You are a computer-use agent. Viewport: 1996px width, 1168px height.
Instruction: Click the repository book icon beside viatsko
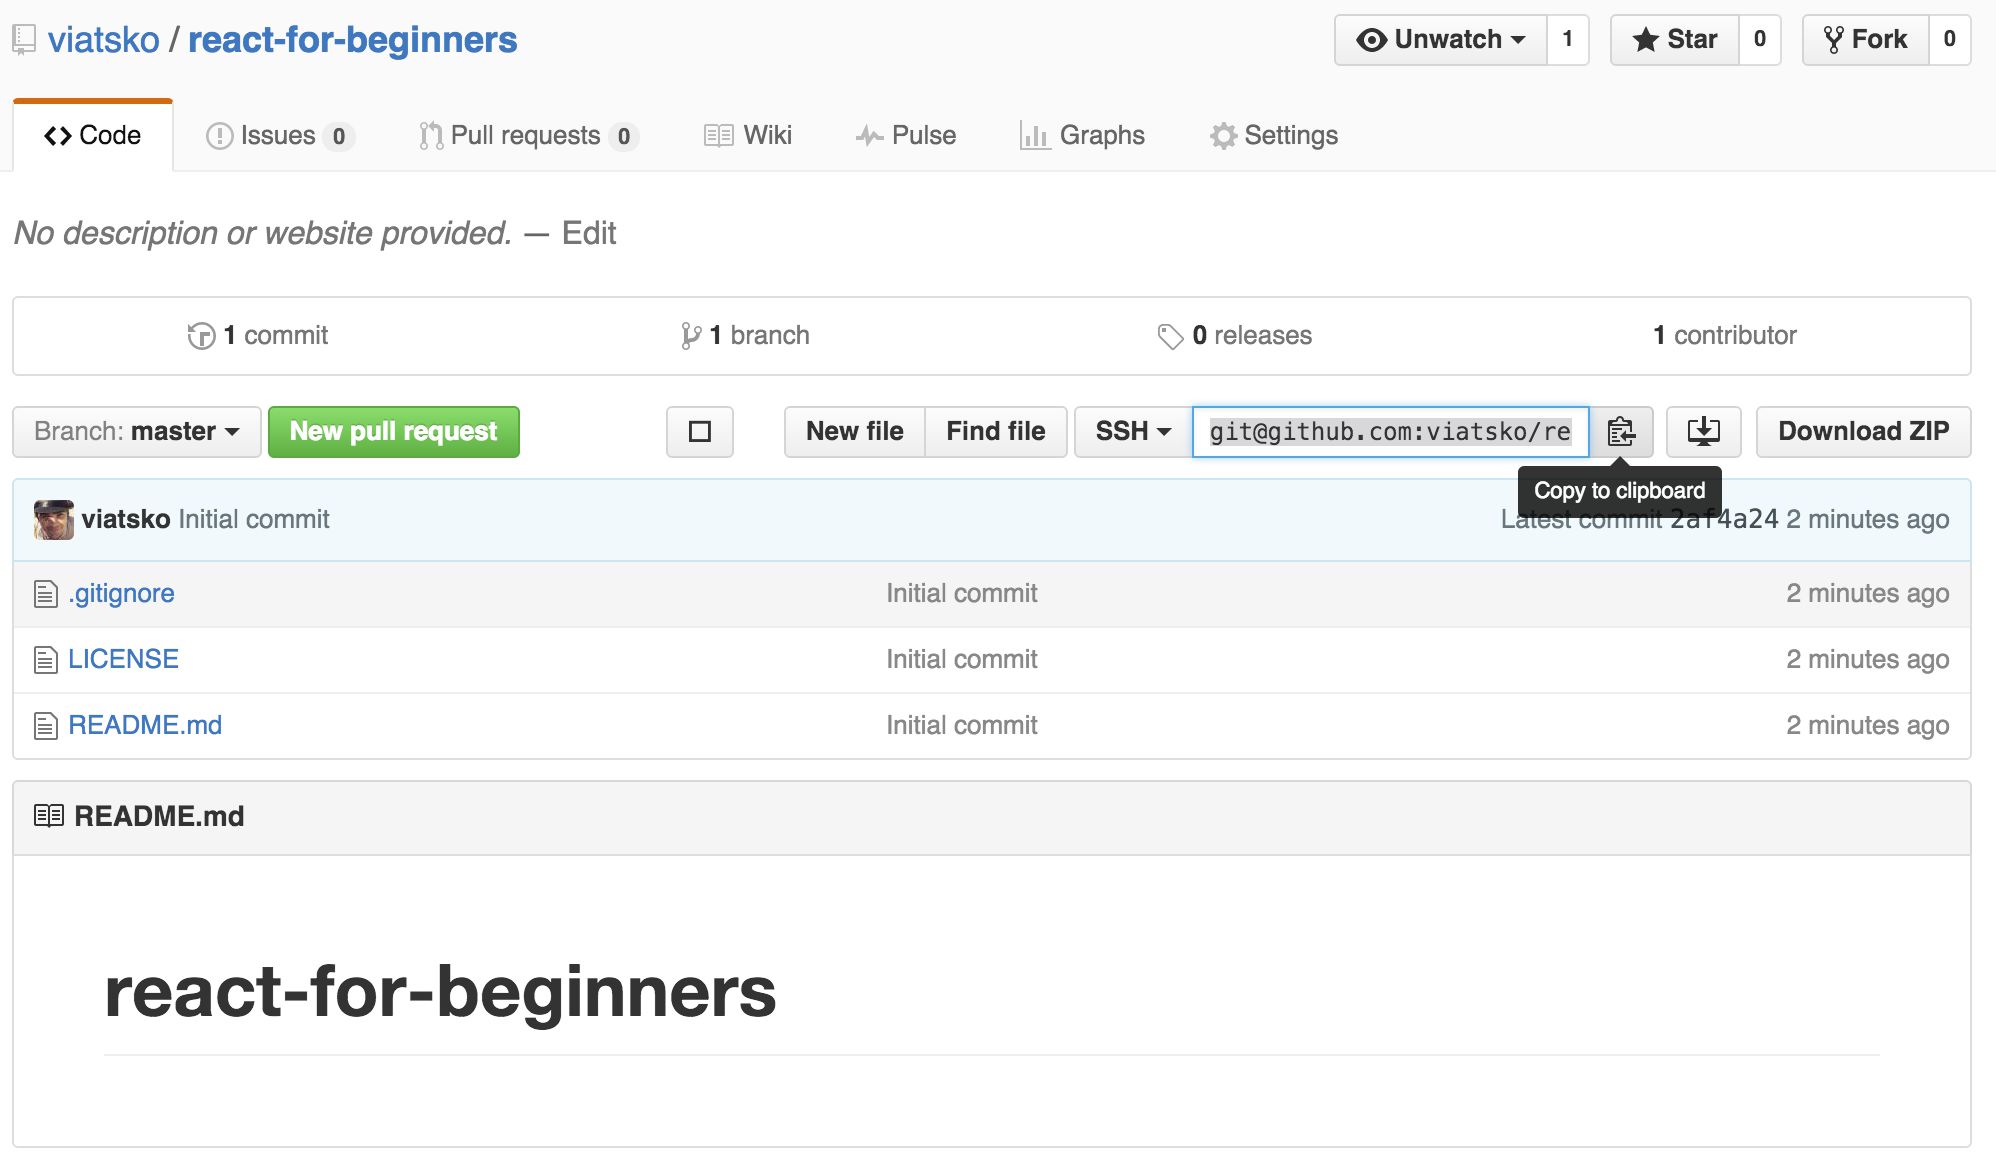25,40
